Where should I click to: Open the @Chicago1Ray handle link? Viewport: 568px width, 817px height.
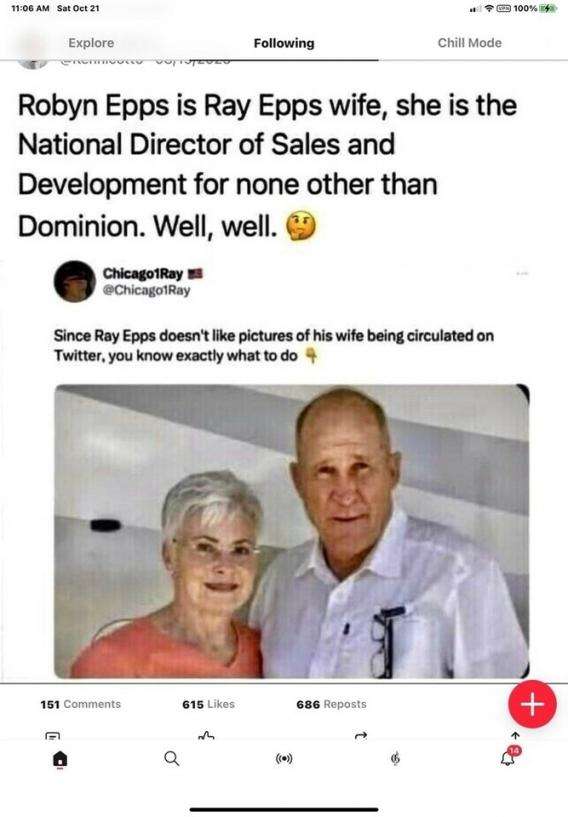tap(146, 290)
